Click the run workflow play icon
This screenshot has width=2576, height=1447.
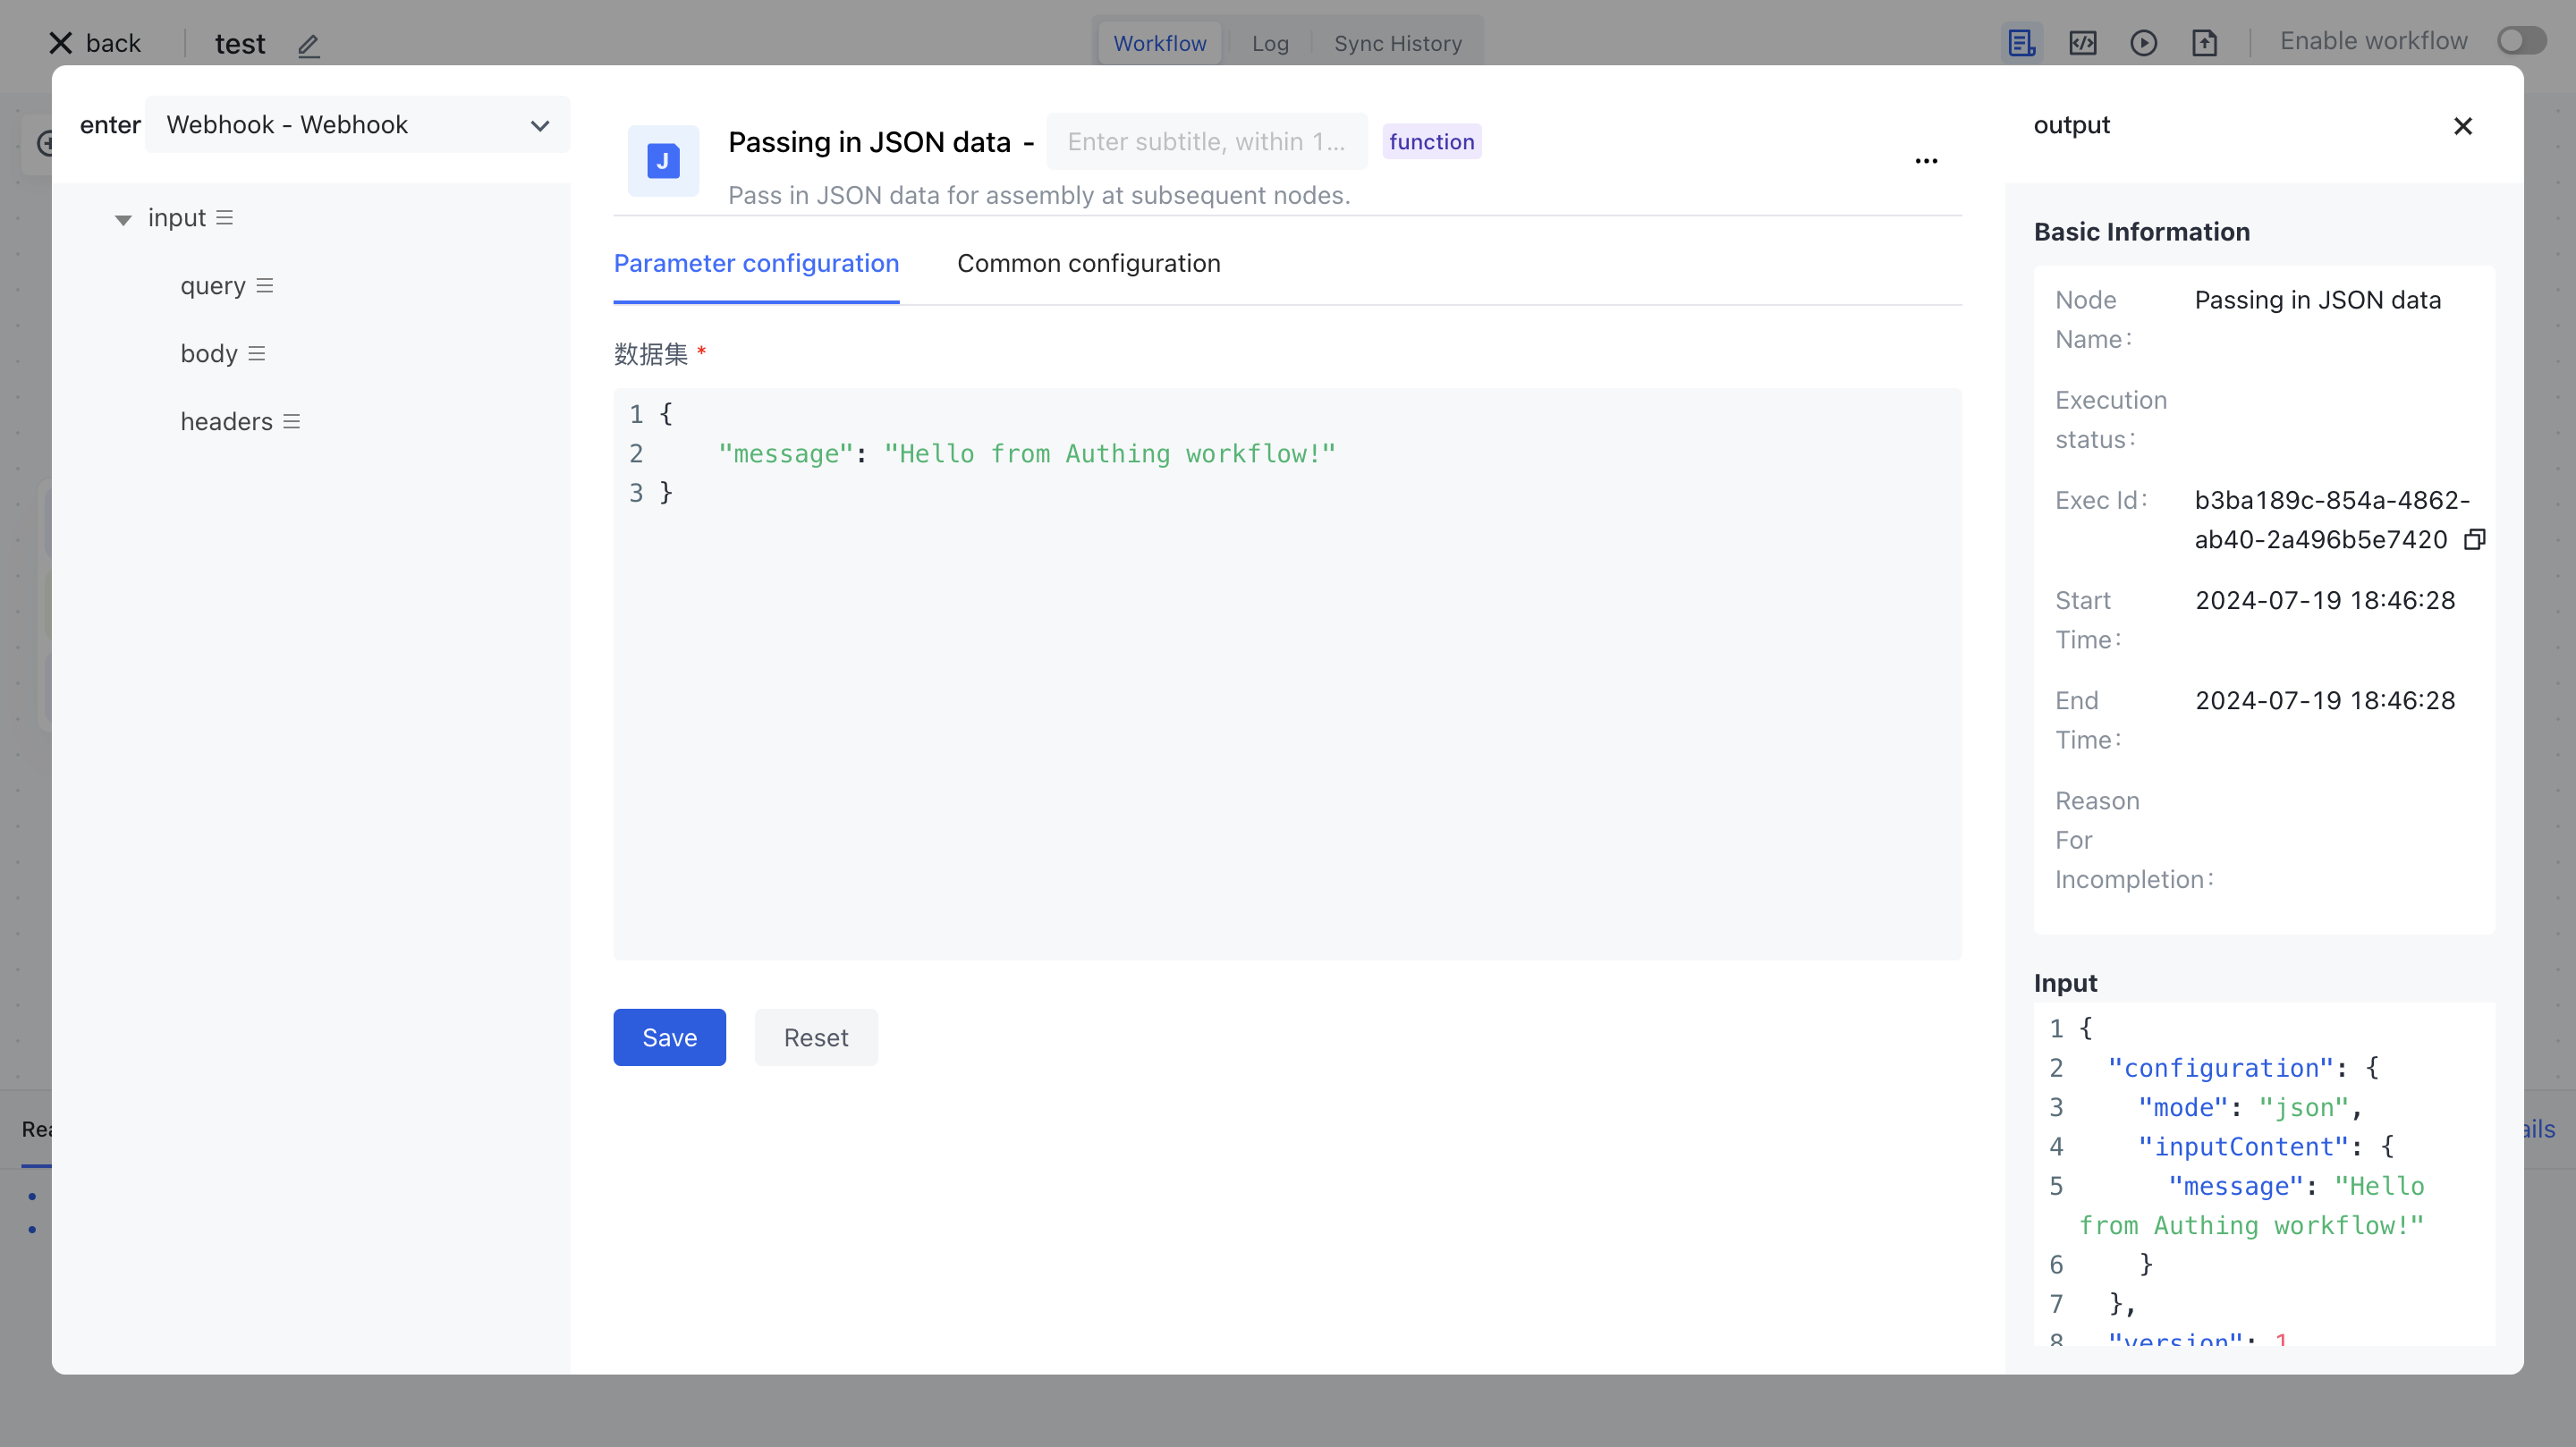[x=2144, y=43]
